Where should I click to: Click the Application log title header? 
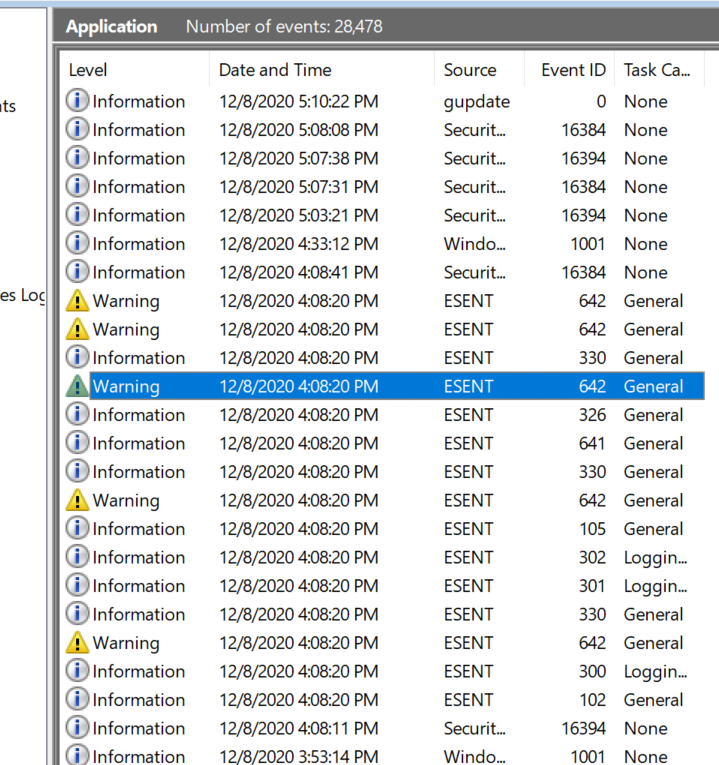111,26
